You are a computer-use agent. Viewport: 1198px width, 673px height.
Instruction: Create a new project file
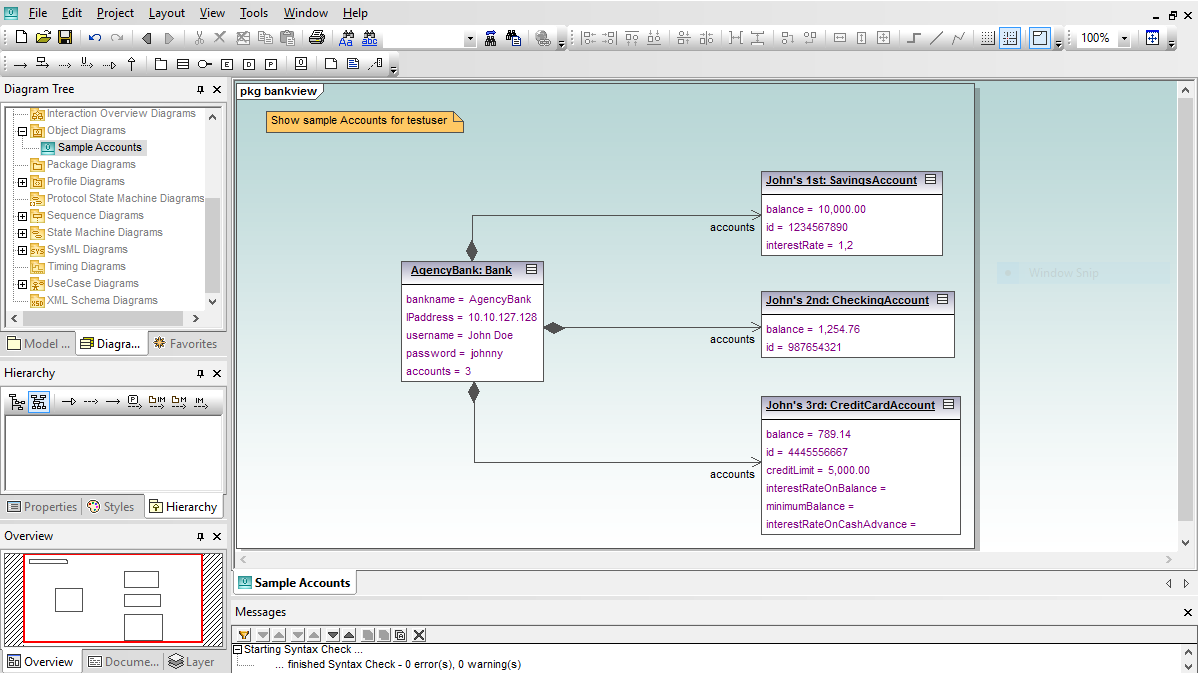pos(21,37)
